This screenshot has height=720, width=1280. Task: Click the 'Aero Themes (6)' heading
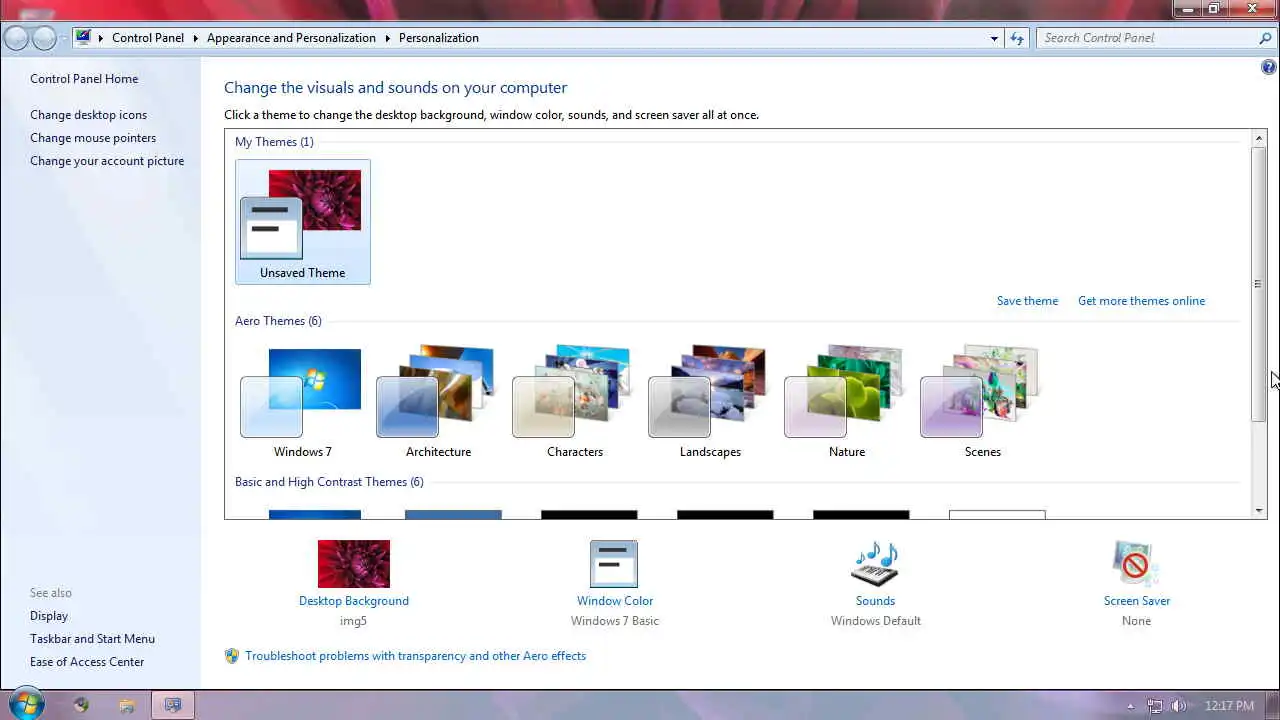tap(278, 321)
